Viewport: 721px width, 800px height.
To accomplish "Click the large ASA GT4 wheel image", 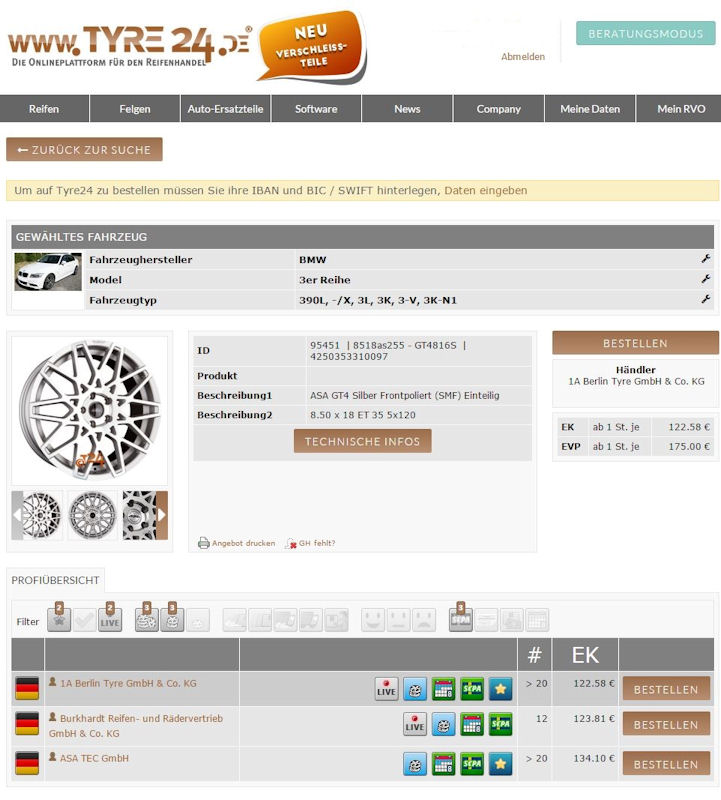I will [x=90, y=410].
